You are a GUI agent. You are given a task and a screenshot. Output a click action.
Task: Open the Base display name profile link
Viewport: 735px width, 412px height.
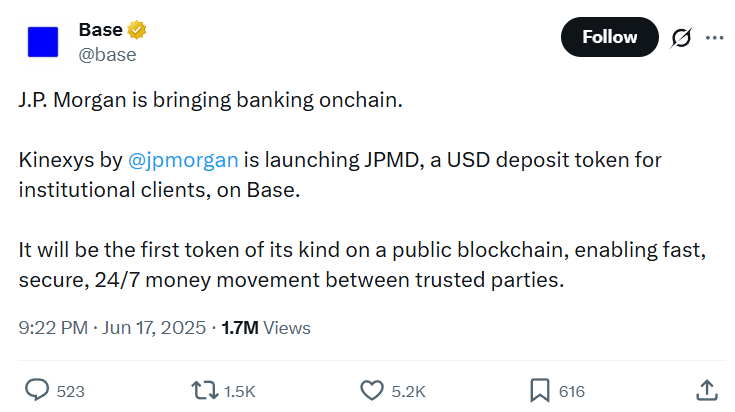pyautogui.click(x=100, y=30)
